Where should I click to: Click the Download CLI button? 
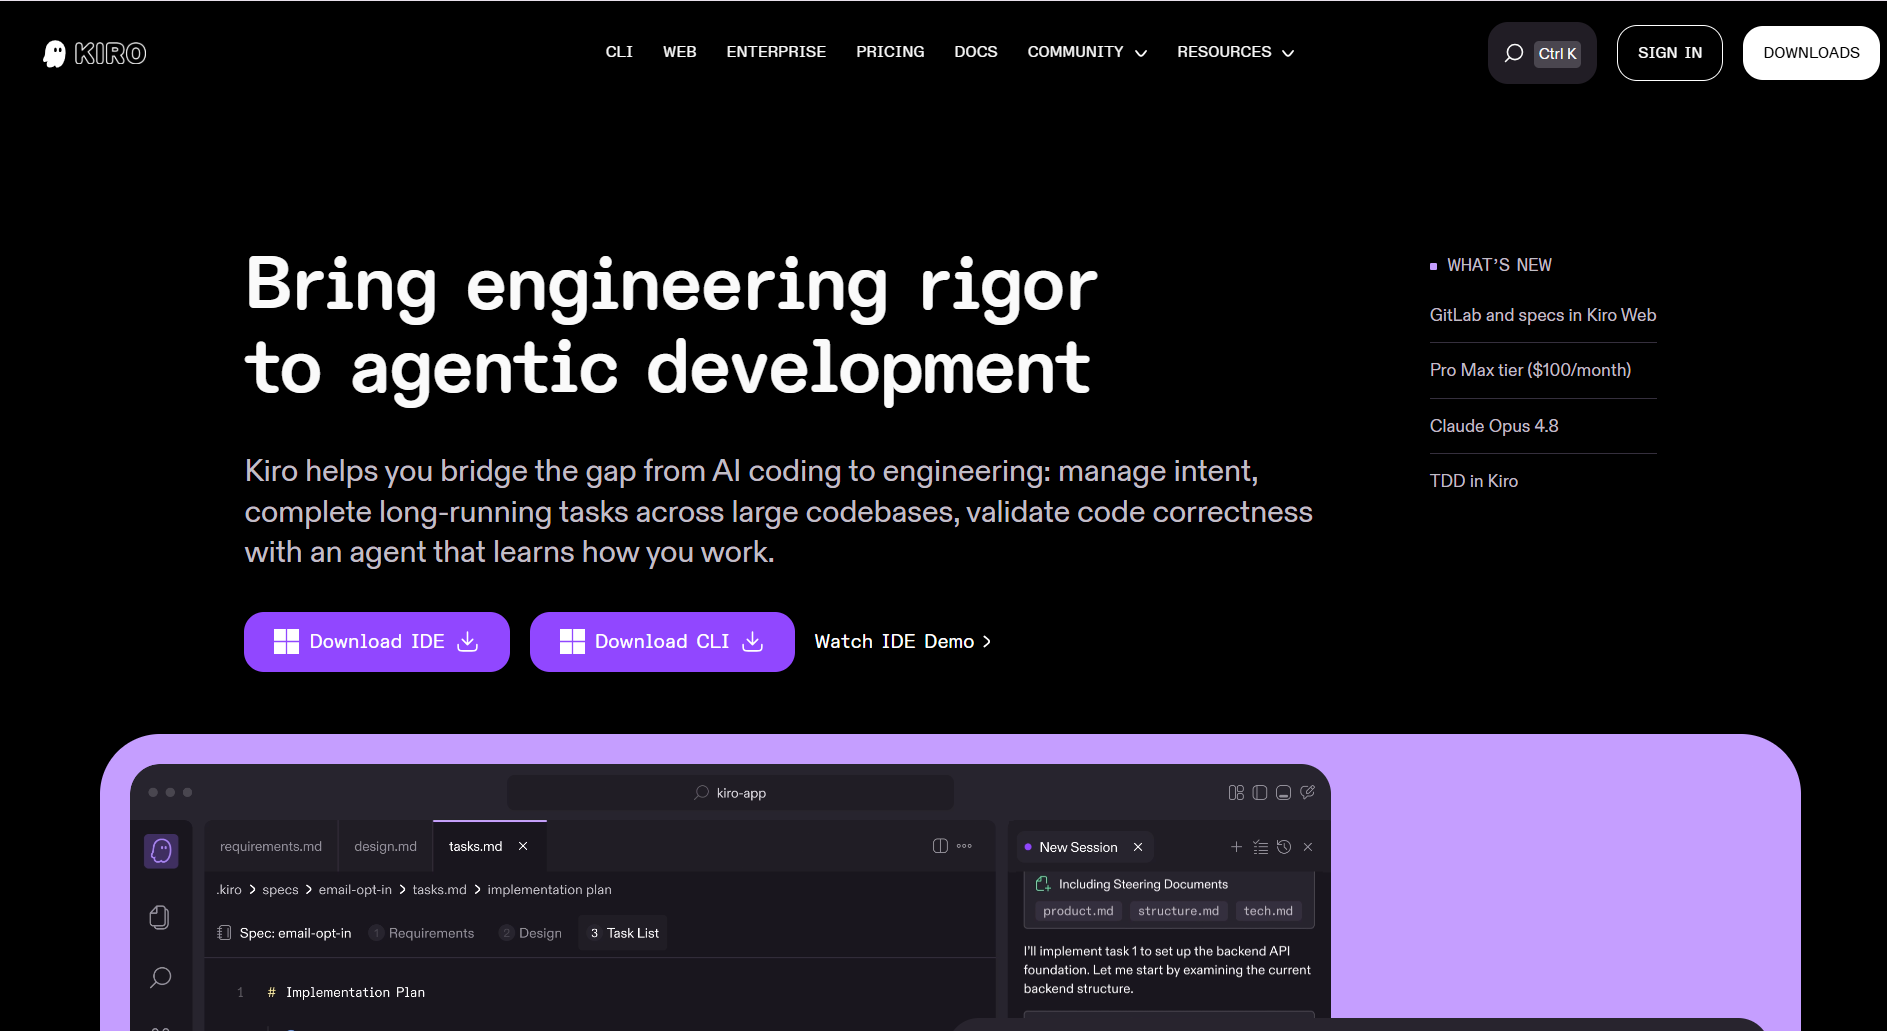pyautogui.click(x=662, y=642)
